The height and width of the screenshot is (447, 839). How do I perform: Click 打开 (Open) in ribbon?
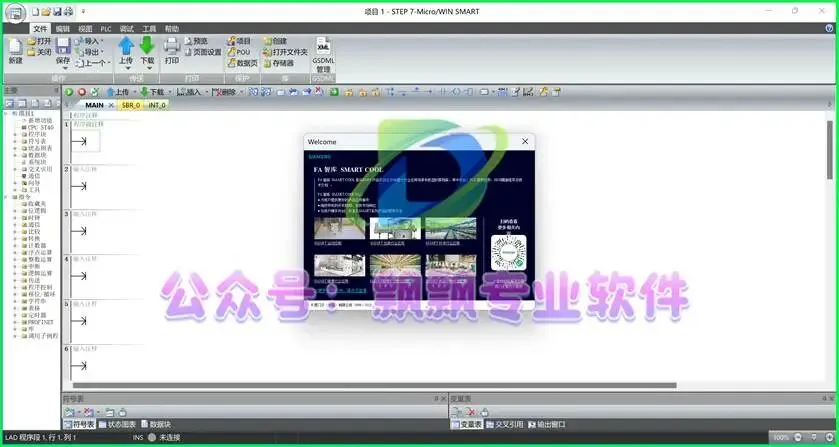[x=40, y=41]
